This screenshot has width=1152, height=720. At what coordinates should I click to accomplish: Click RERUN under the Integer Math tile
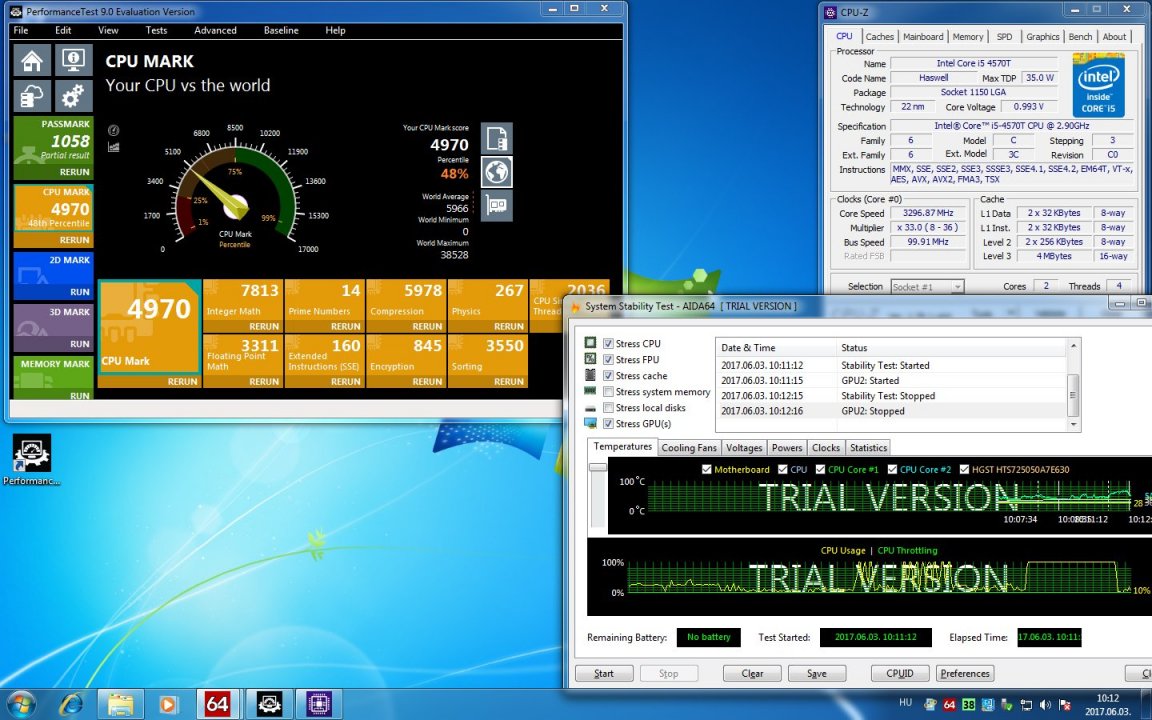point(264,326)
